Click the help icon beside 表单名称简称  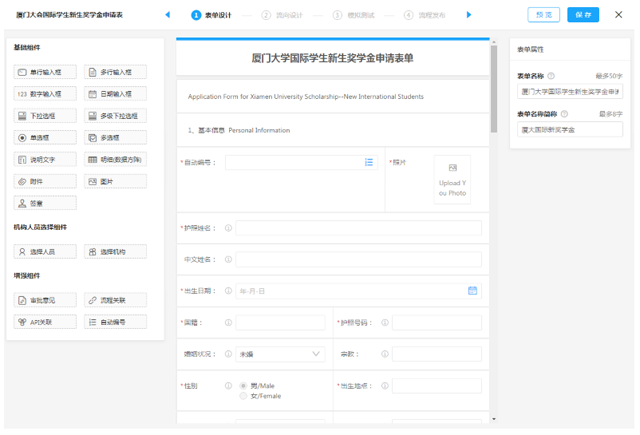564,114
